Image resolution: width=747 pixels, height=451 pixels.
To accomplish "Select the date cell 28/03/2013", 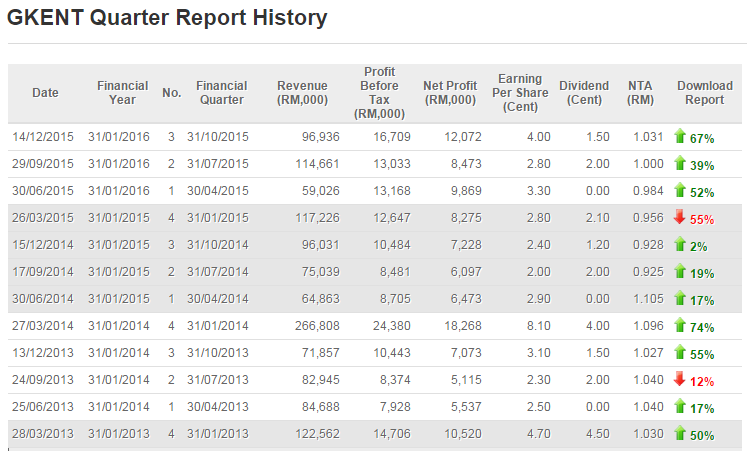I will click(43, 434).
